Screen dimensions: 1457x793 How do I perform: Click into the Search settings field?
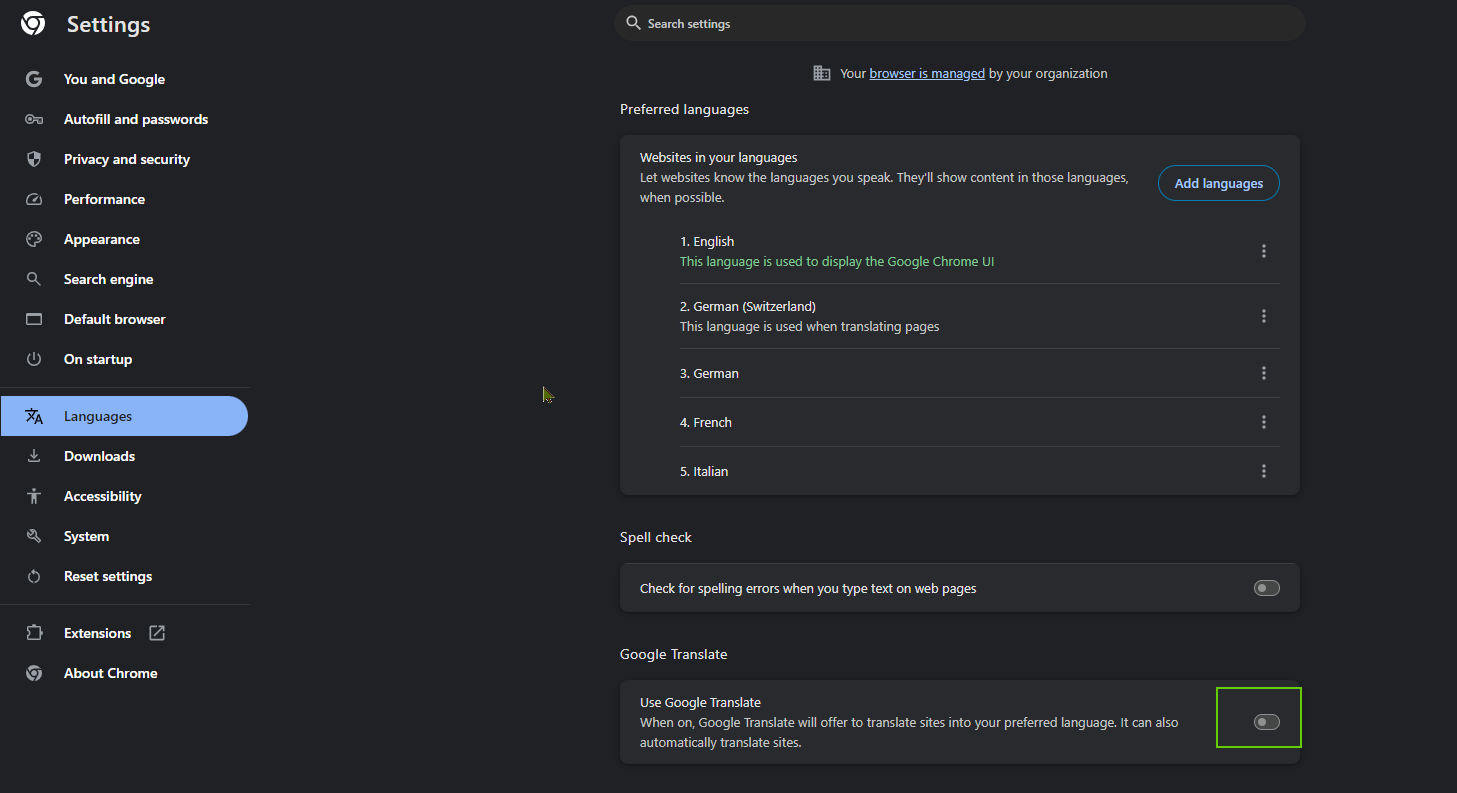click(960, 23)
